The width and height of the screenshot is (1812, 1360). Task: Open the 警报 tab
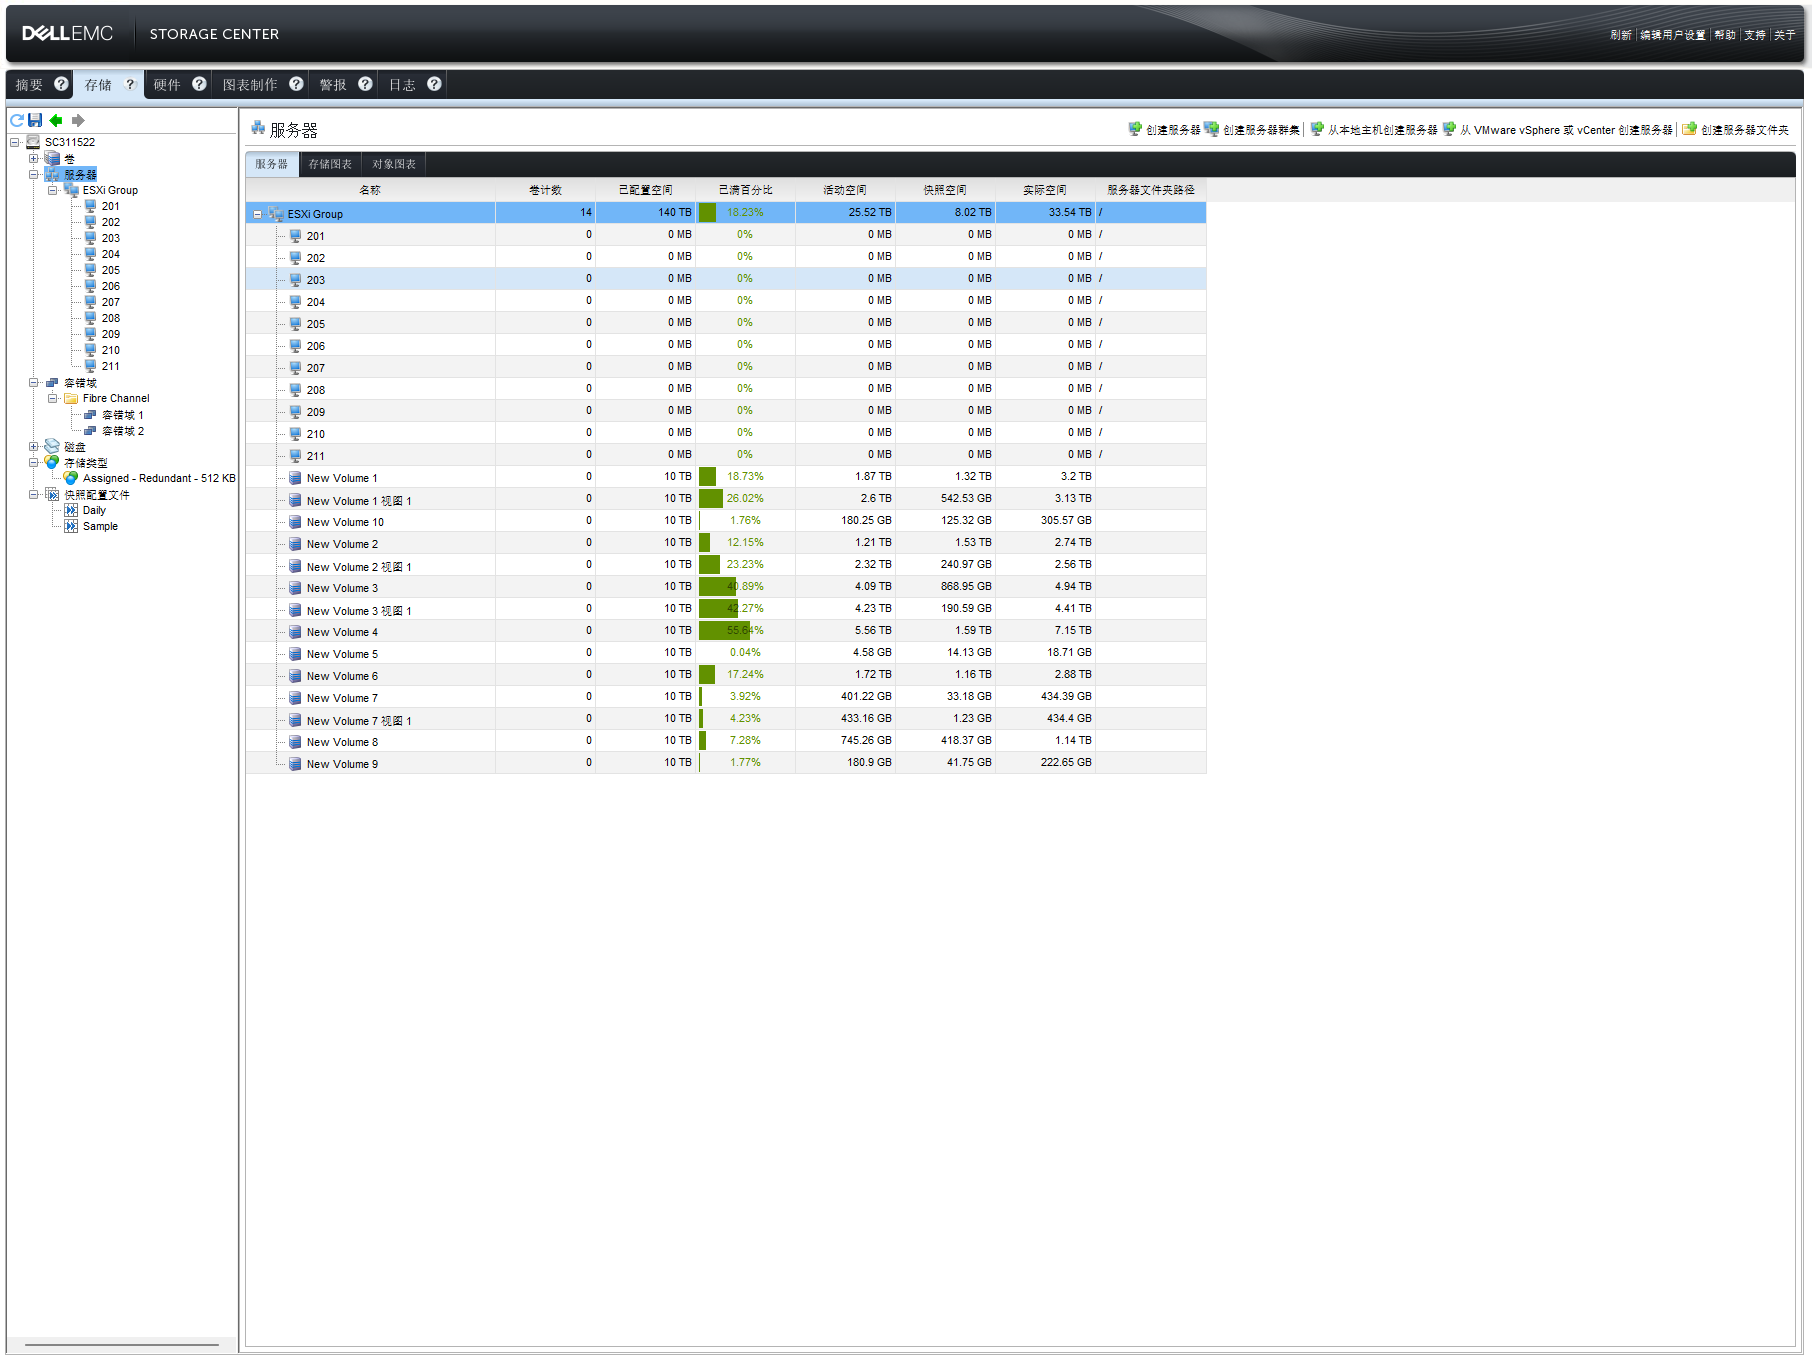pyautogui.click(x=333, y=85)
